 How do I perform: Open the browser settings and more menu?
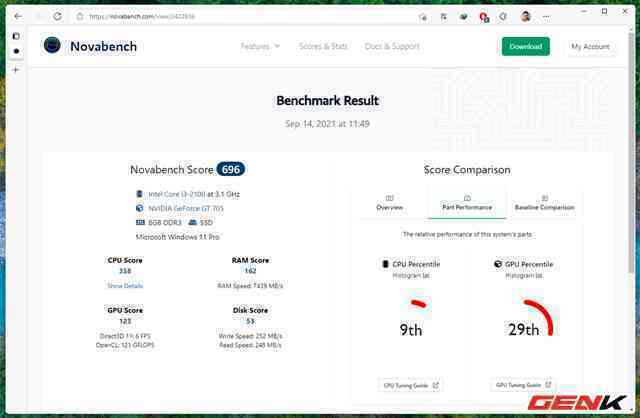click(x=547, y=17)
